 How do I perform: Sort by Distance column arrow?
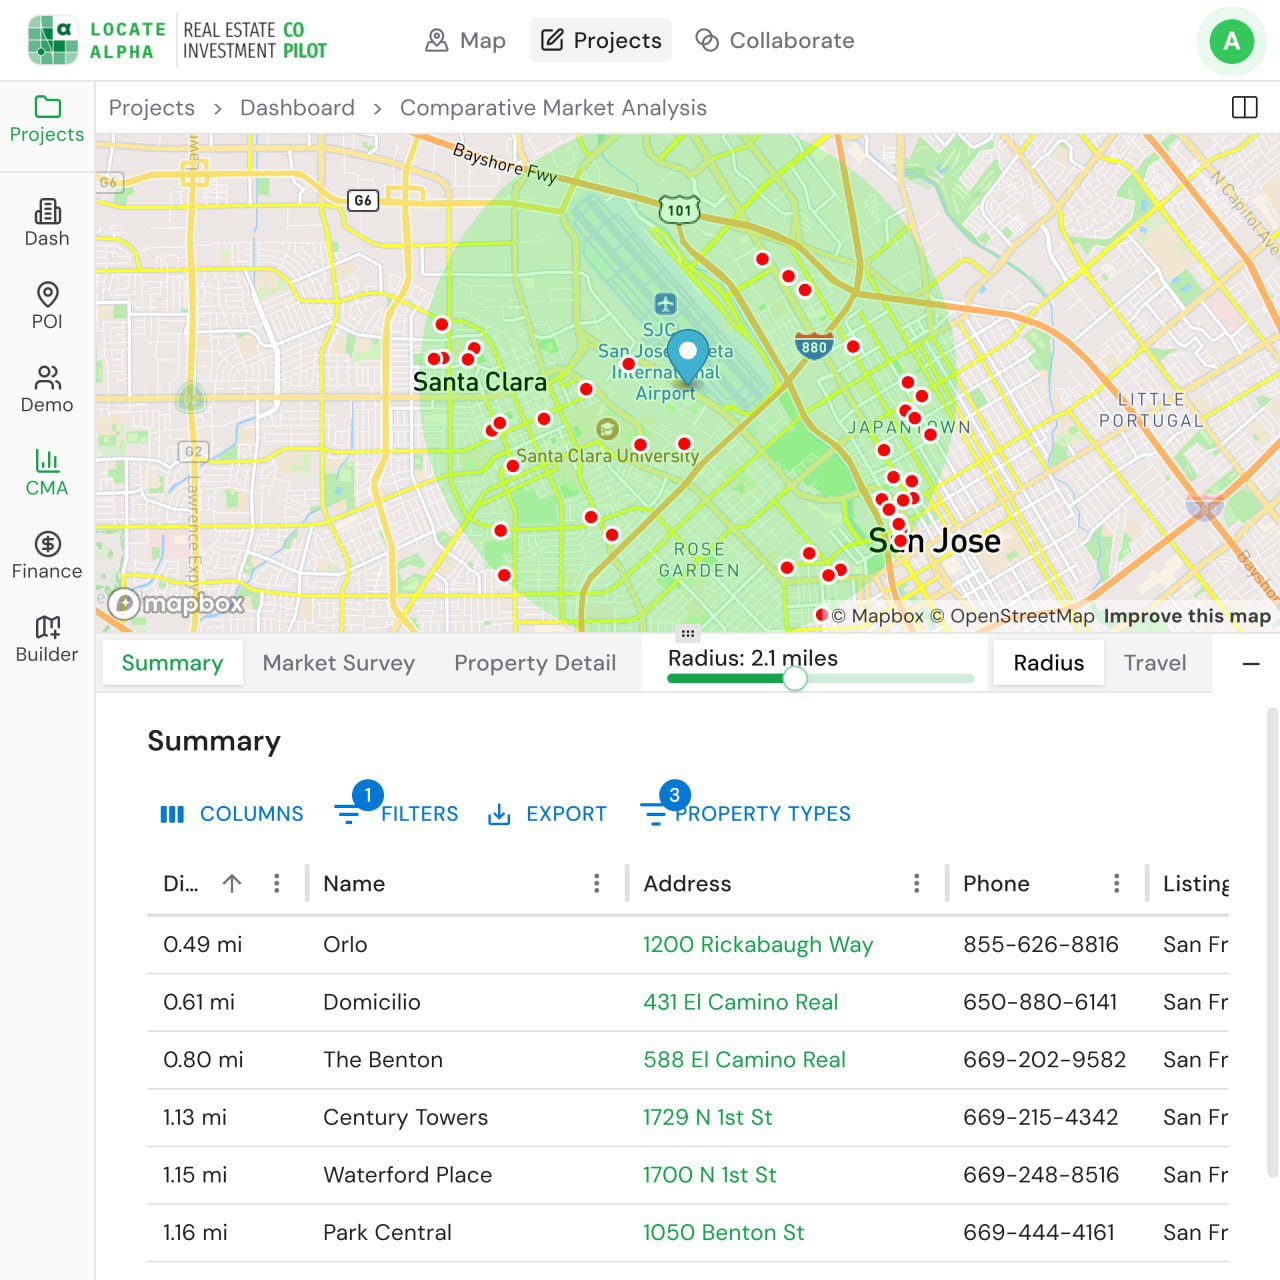tap(232, 883)
